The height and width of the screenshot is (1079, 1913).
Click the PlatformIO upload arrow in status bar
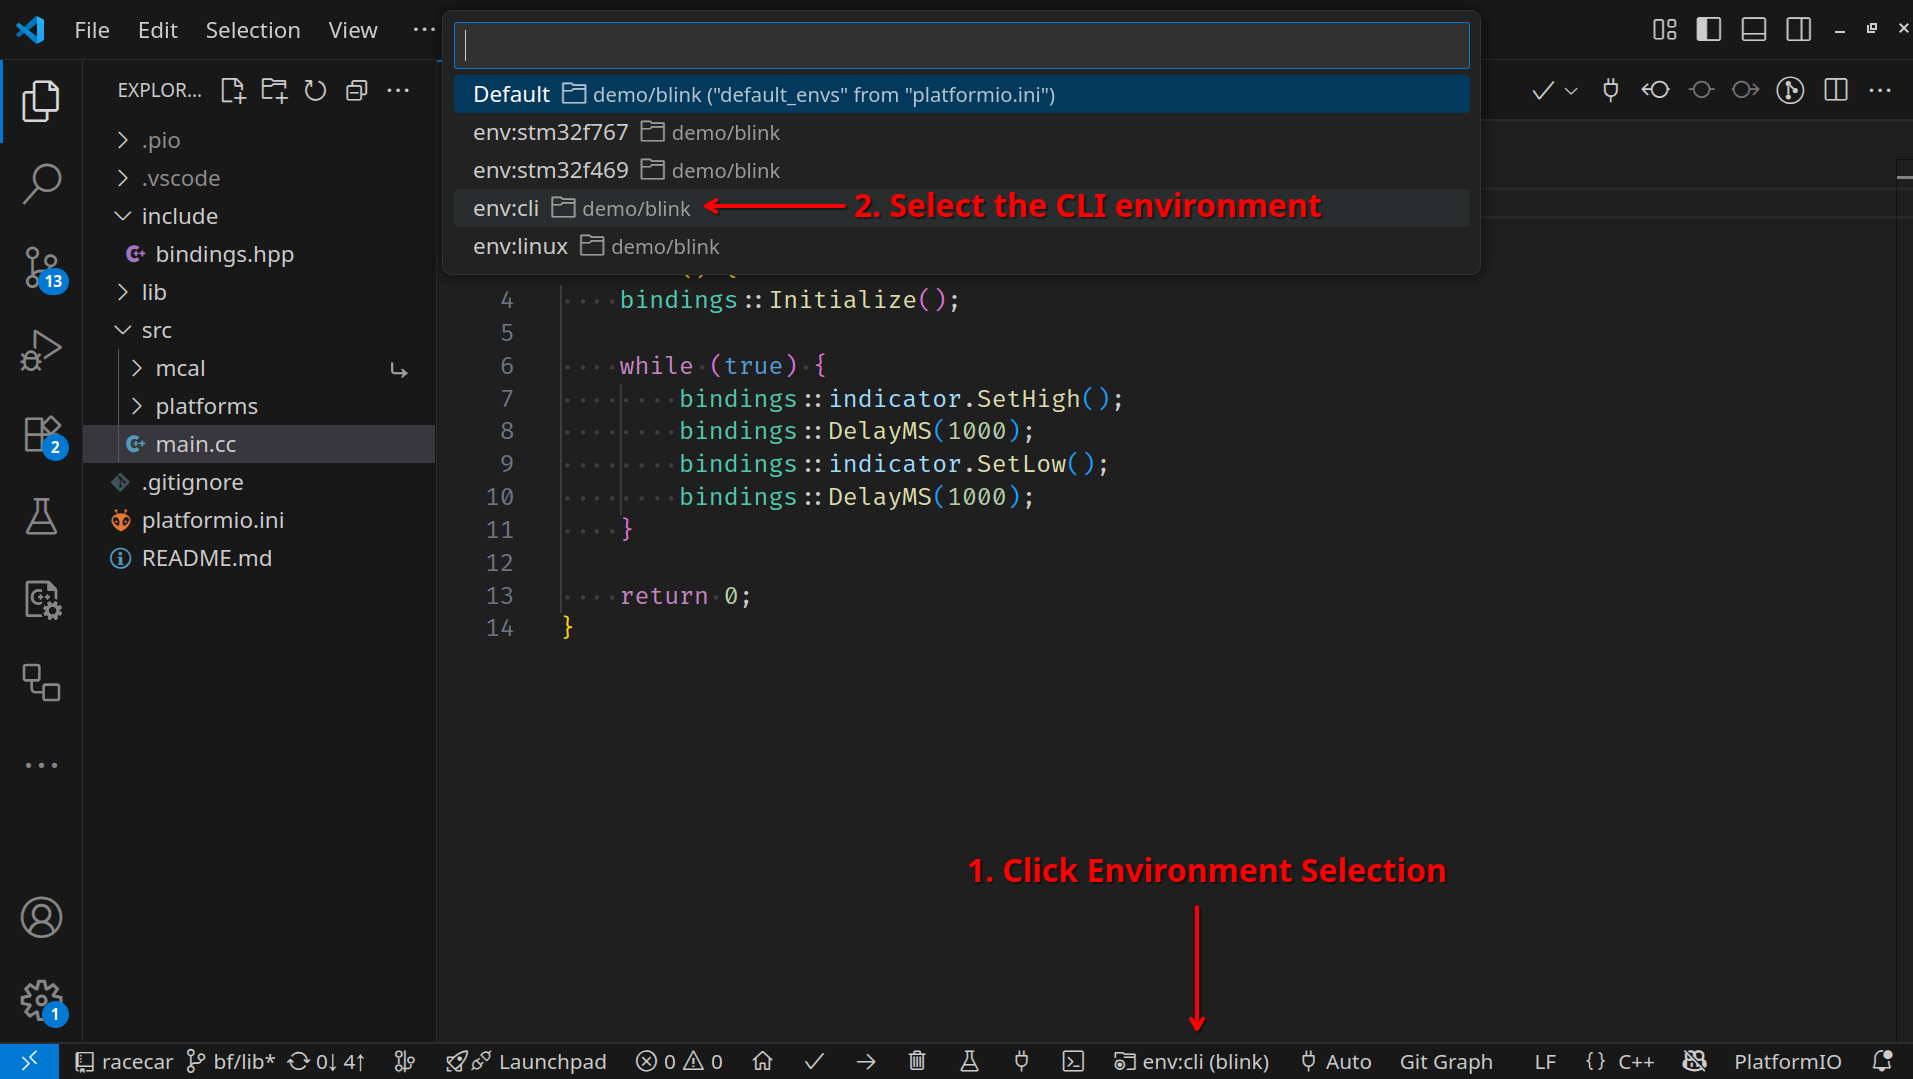(x=866, y=1061)
